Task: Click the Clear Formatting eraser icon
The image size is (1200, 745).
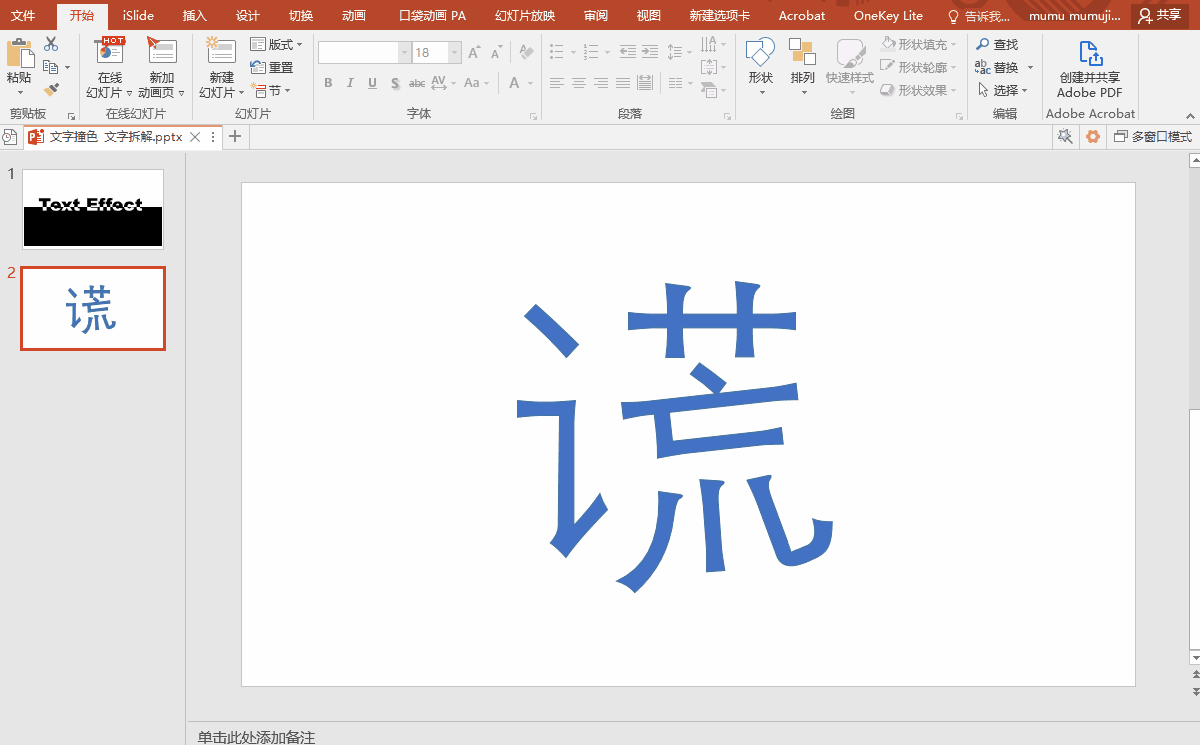Action: click(x=527, y=52)
